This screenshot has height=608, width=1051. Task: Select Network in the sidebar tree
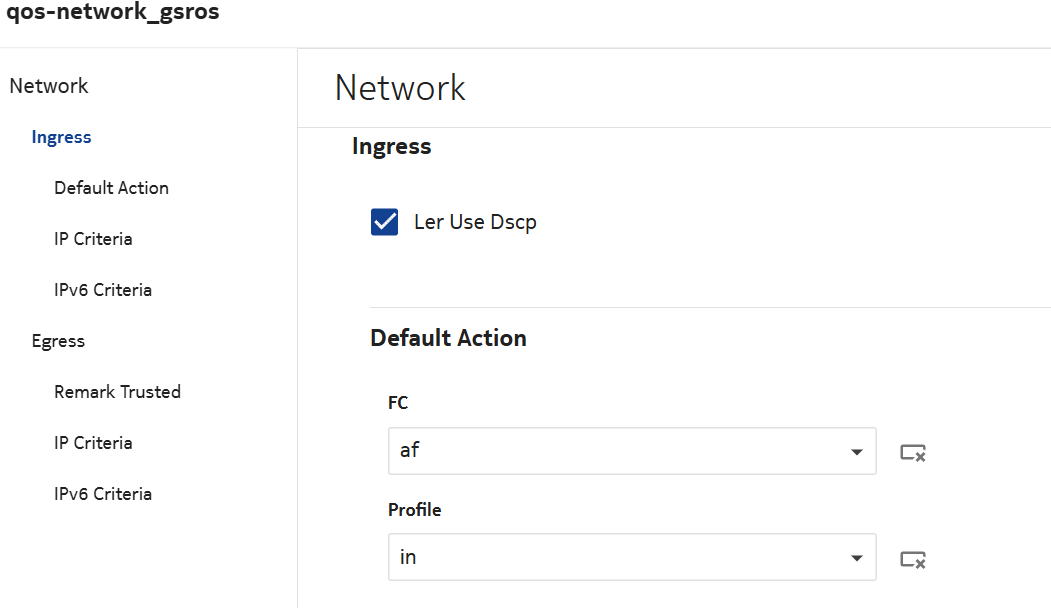click(x=49, y=86)
